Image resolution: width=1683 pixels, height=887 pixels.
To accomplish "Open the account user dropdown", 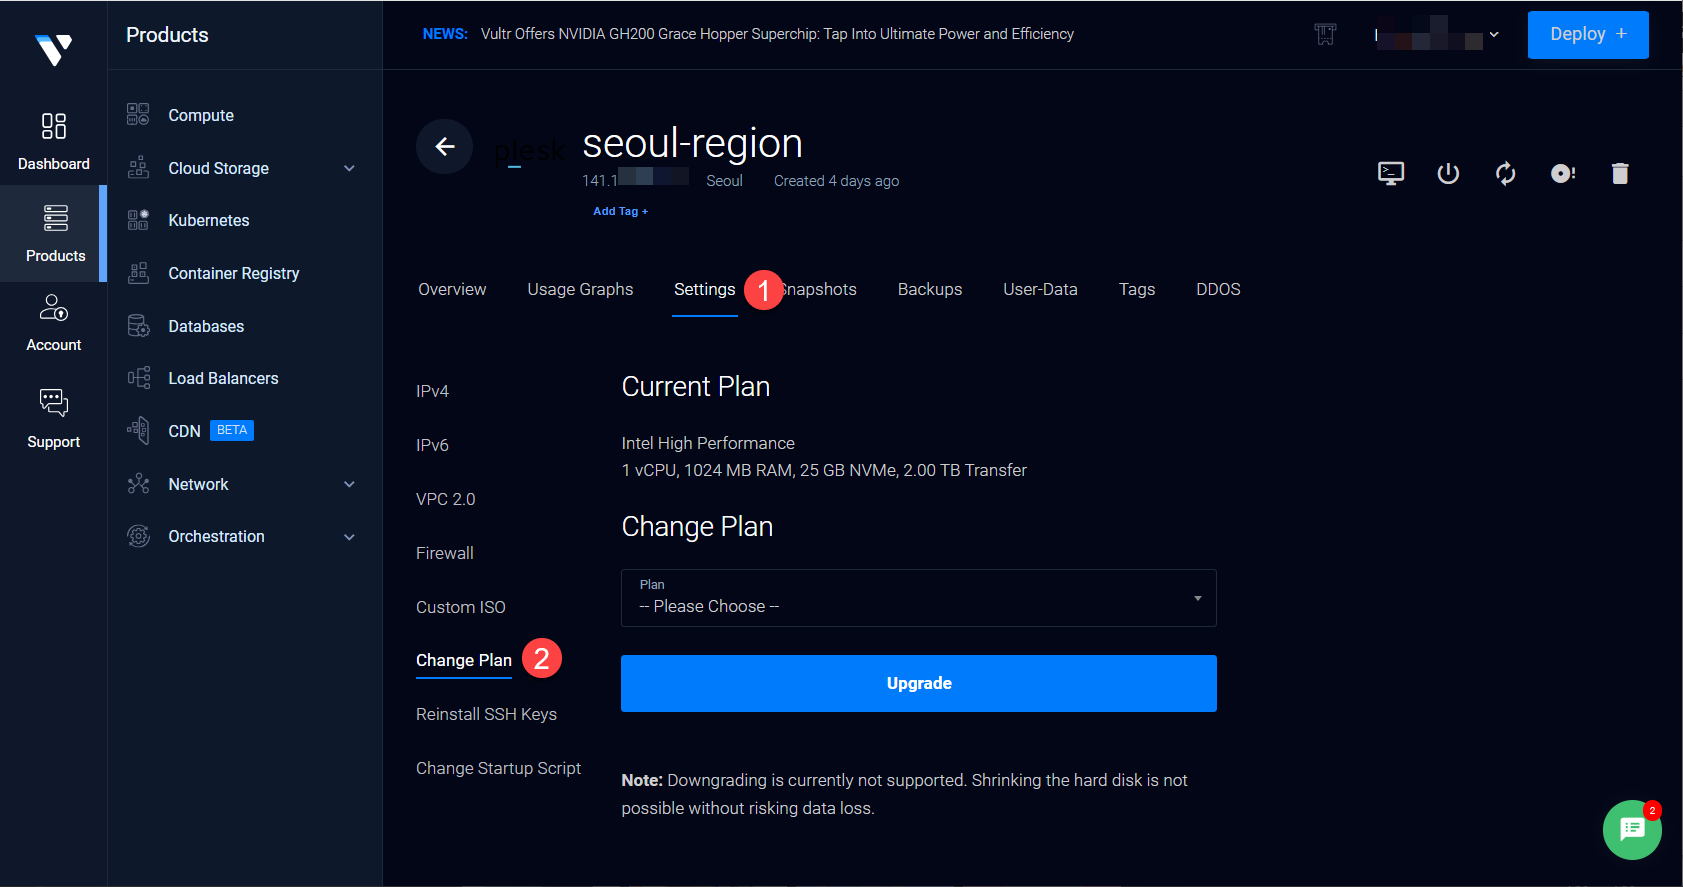I will [1437, 34].
